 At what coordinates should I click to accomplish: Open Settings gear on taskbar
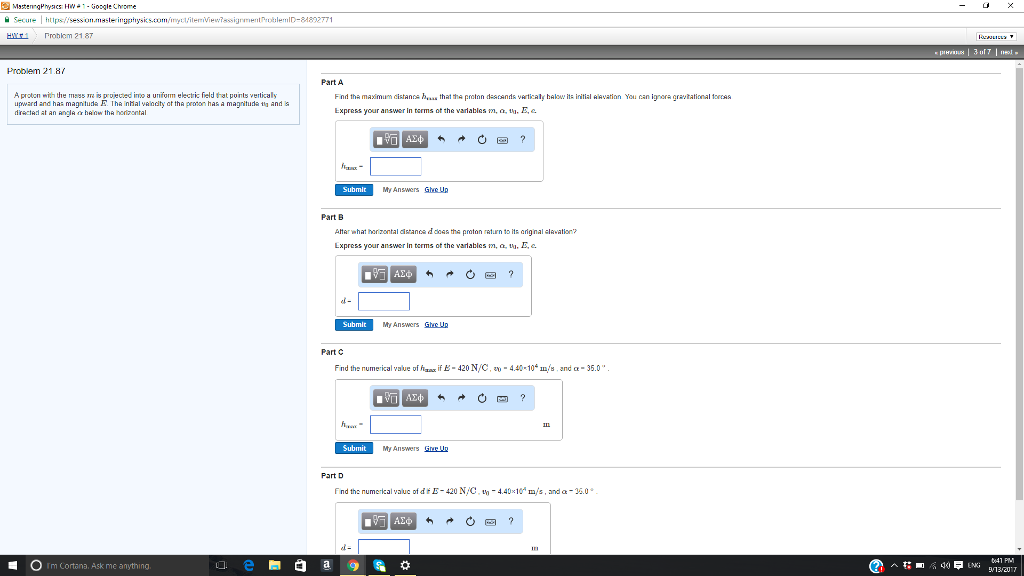click(x=405, y=566)
